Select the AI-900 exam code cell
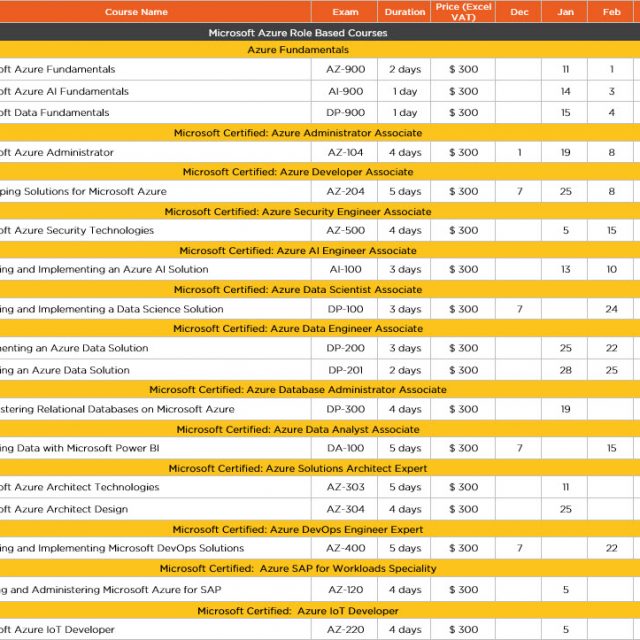The height and width of the screenshot is (640, 640). 344,92
